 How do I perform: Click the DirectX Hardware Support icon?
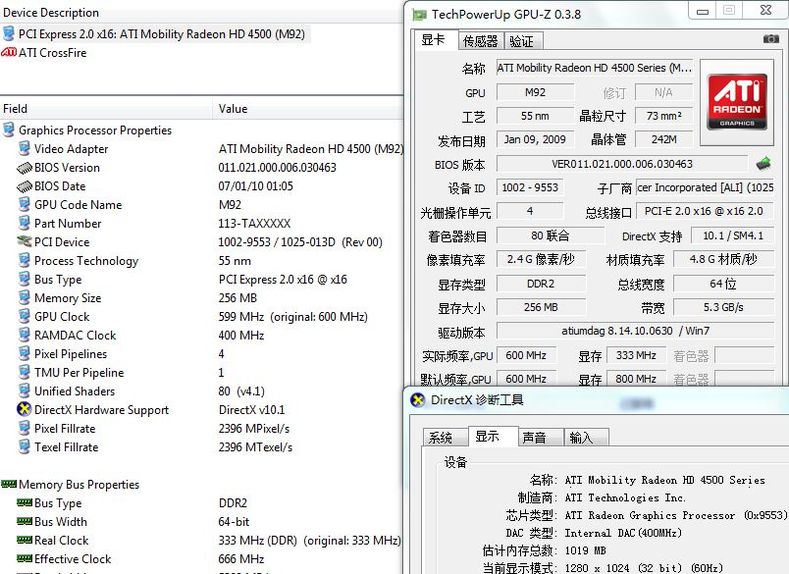point(24,409)
